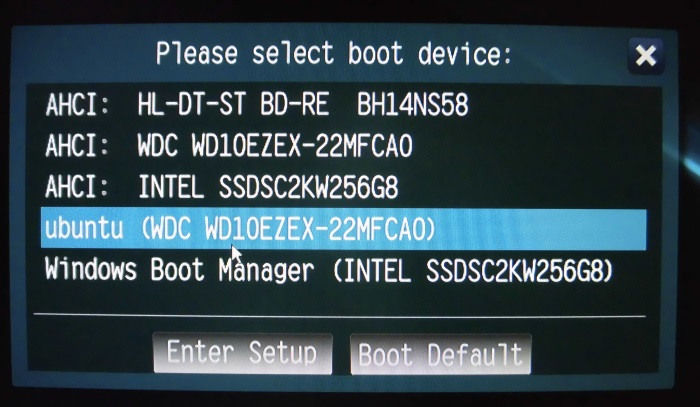The height and width of the screenshot is (407, 700).
Task: Click the "Please select boot device:" title
Action: coord(334,54)
